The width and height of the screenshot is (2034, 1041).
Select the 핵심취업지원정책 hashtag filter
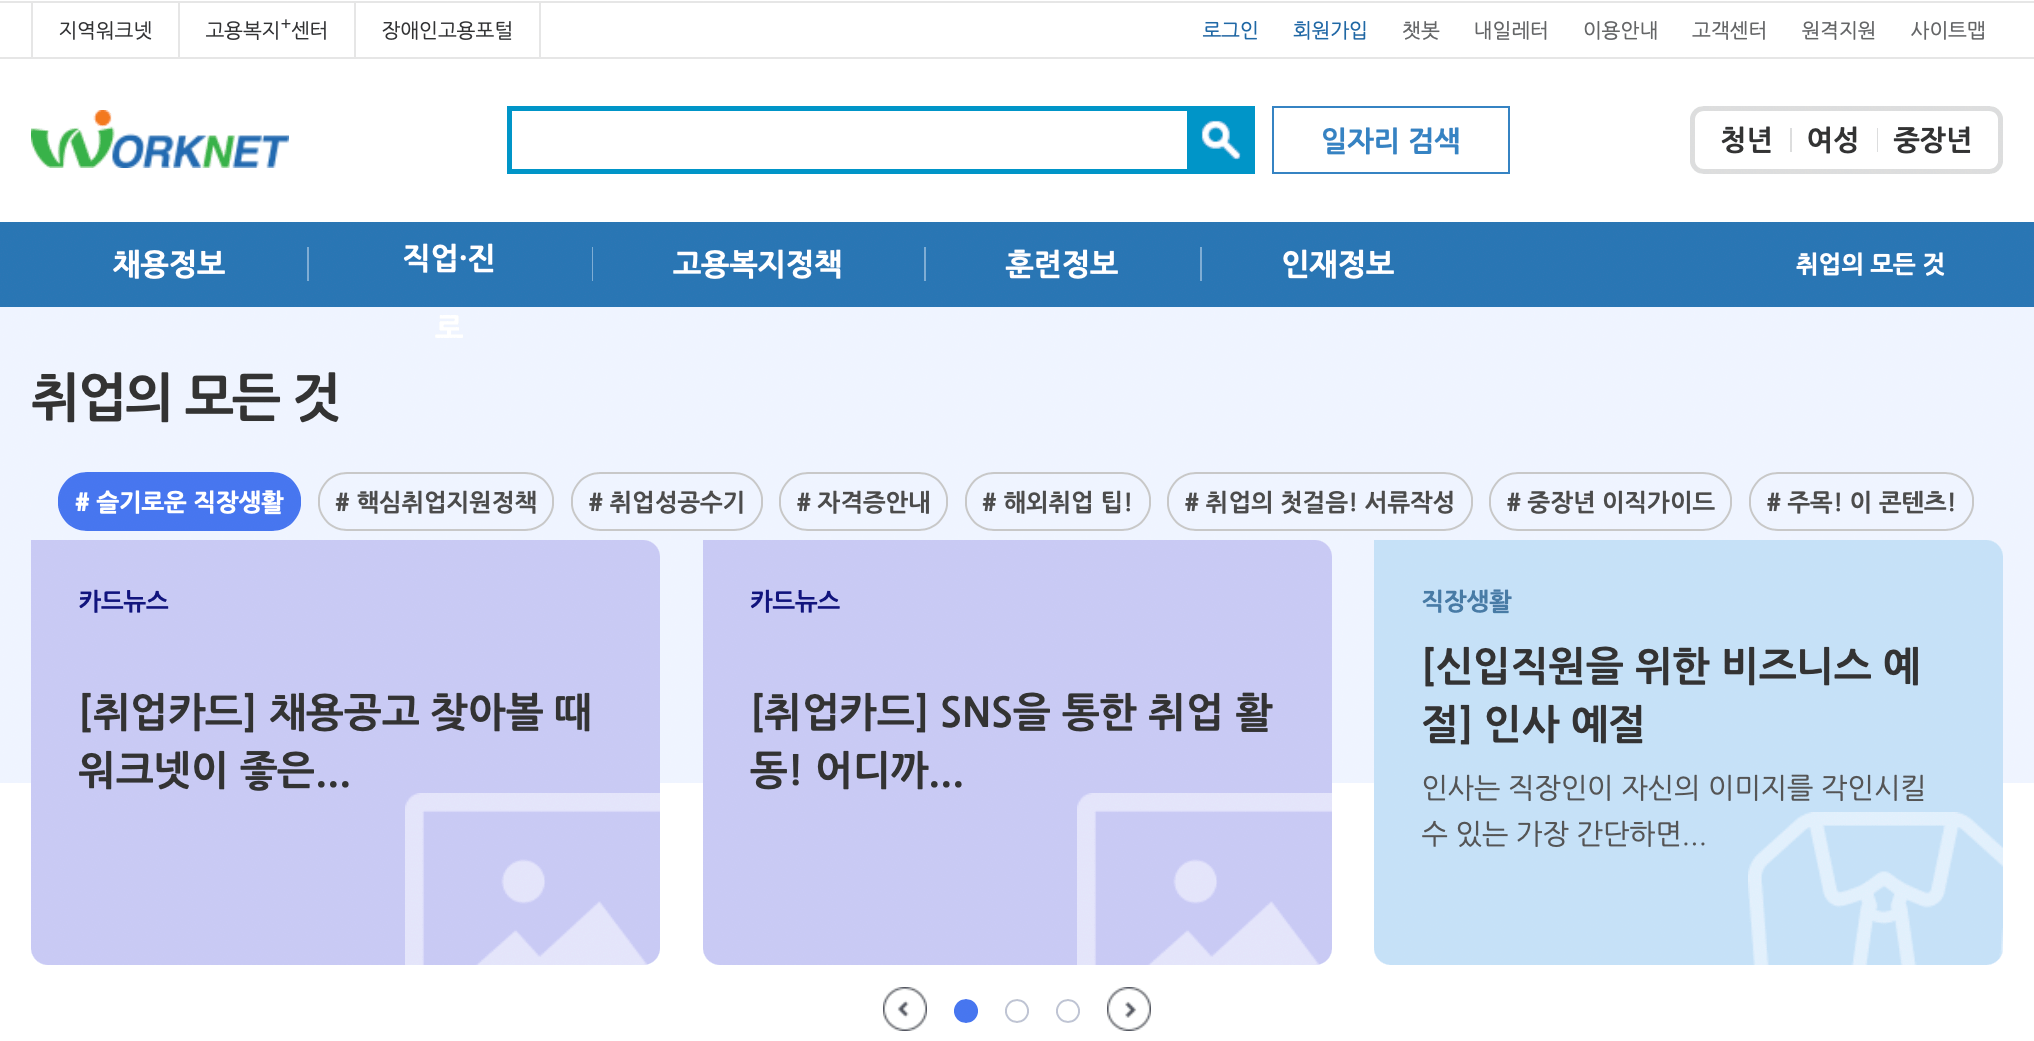click(437, 501)
